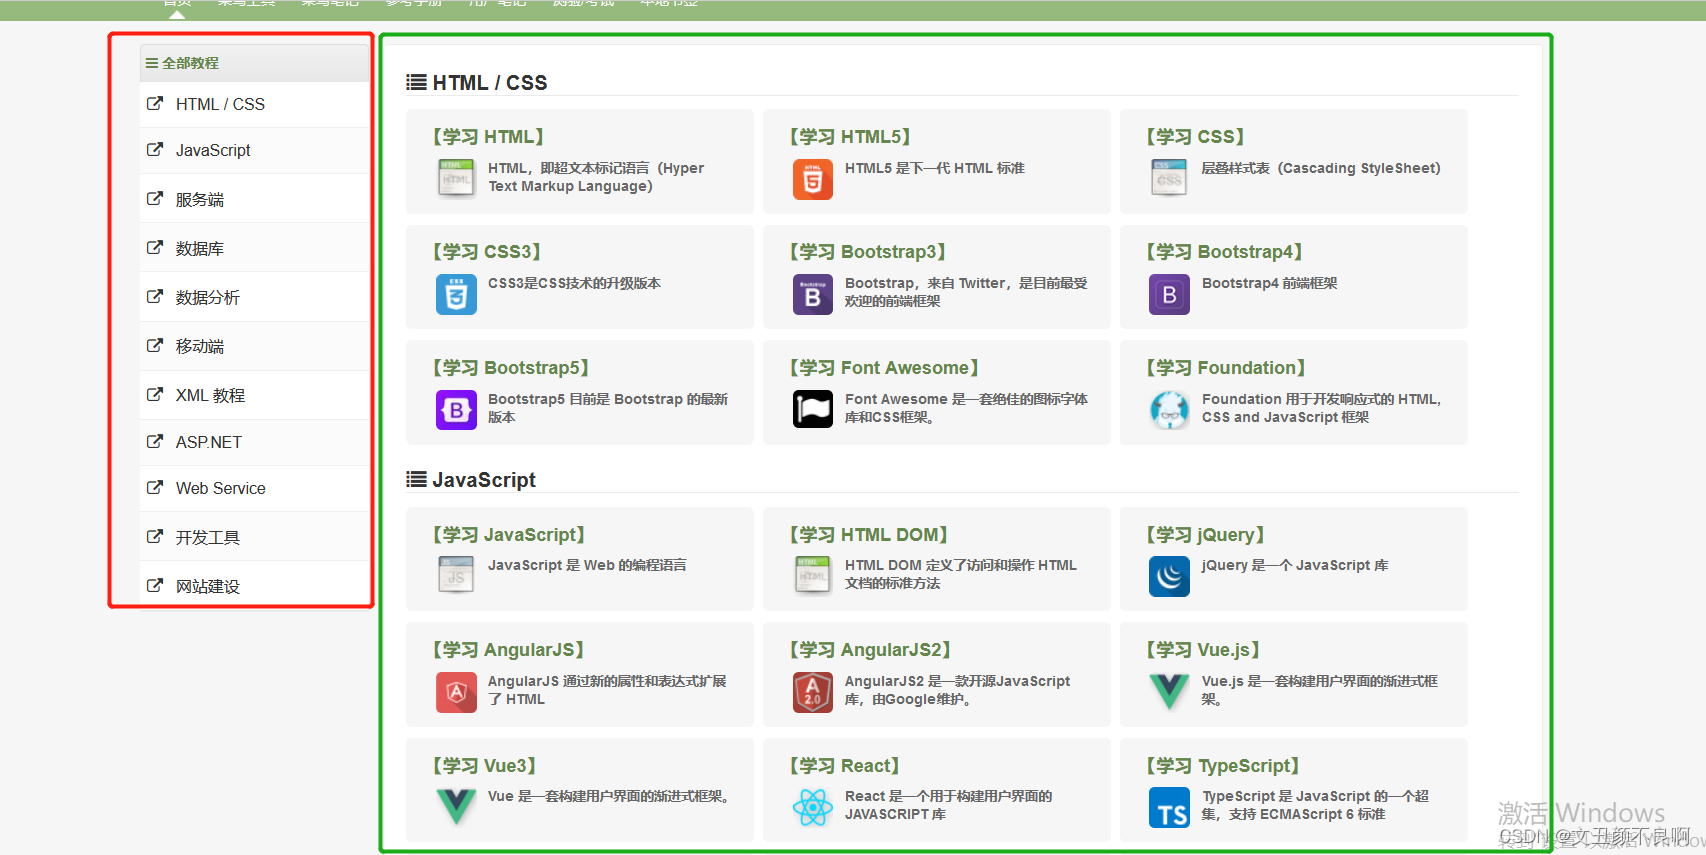Viewport: 1706px width, 855px height.
Task: Open the 【学习 Font Awesome】 link
Action: click(x=884, y=368)
